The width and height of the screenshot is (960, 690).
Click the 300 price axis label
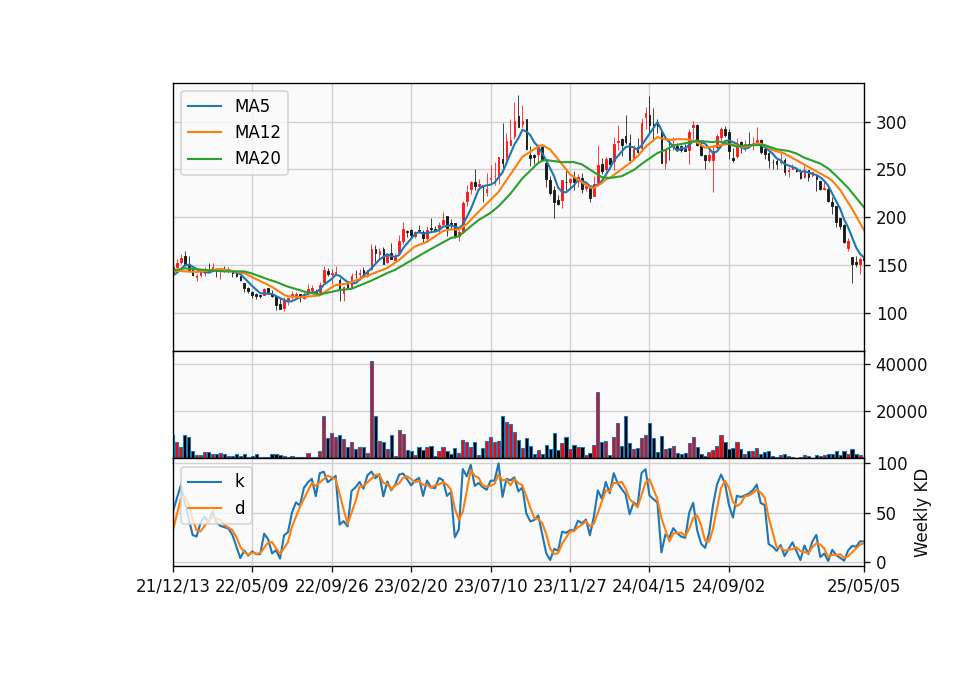[x=891, y=123]
